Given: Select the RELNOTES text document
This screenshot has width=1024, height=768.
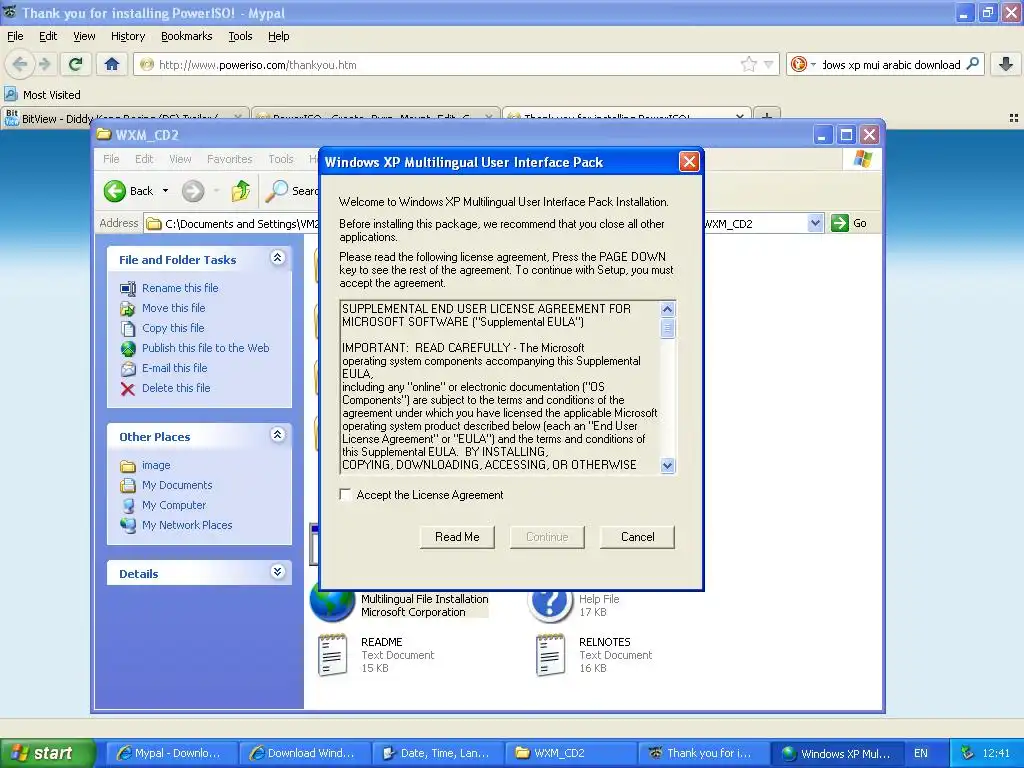Looking at the screenshot, I should tap(551, 654).
